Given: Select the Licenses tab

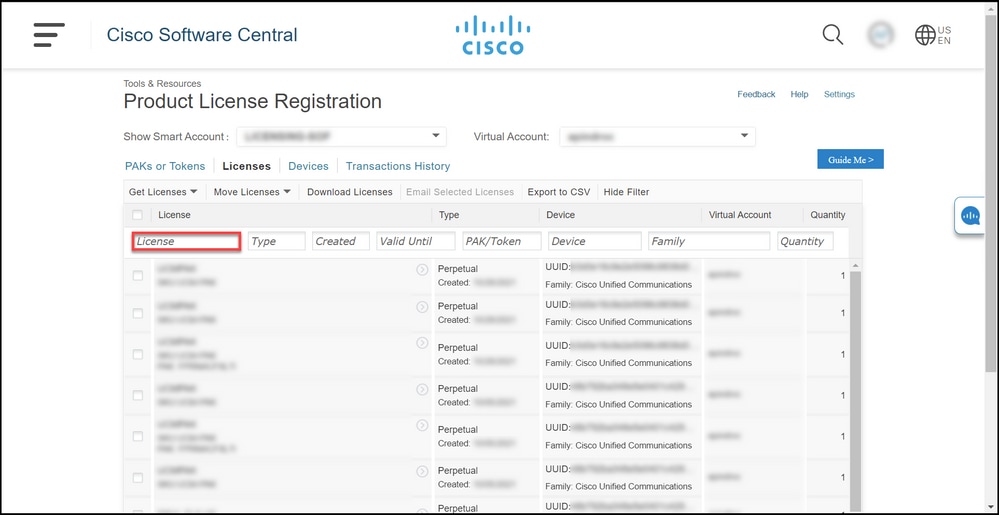Looking at the screenshot, I should click(247, 166).
